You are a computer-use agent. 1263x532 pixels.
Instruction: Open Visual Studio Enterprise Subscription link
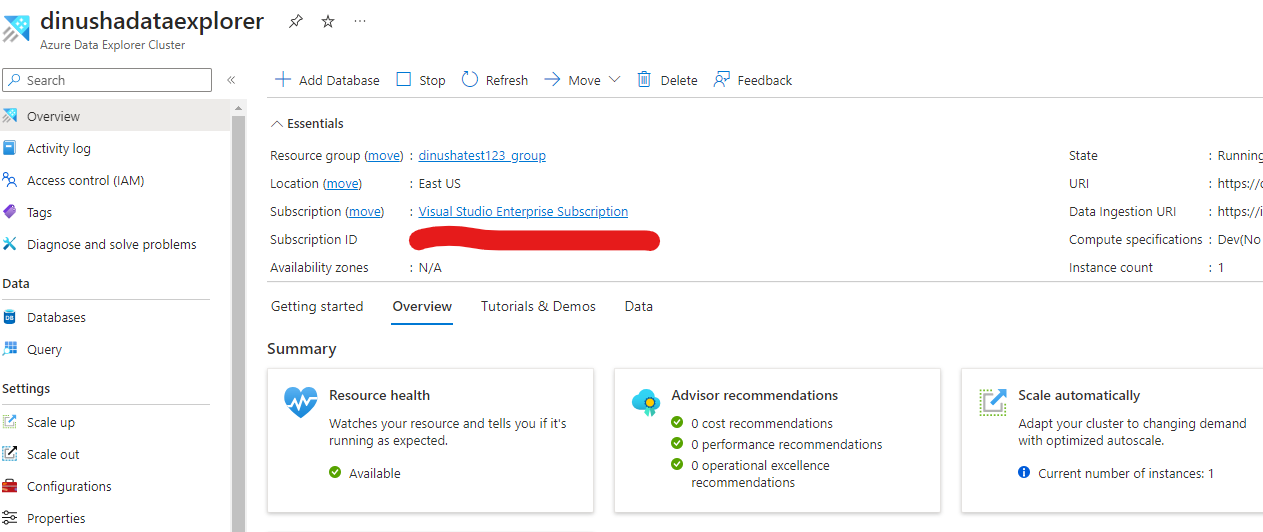pos(523,211)
